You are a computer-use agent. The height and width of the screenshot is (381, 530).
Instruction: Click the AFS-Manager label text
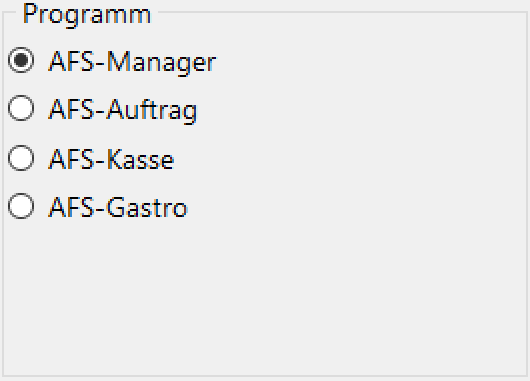pos(132,63)
